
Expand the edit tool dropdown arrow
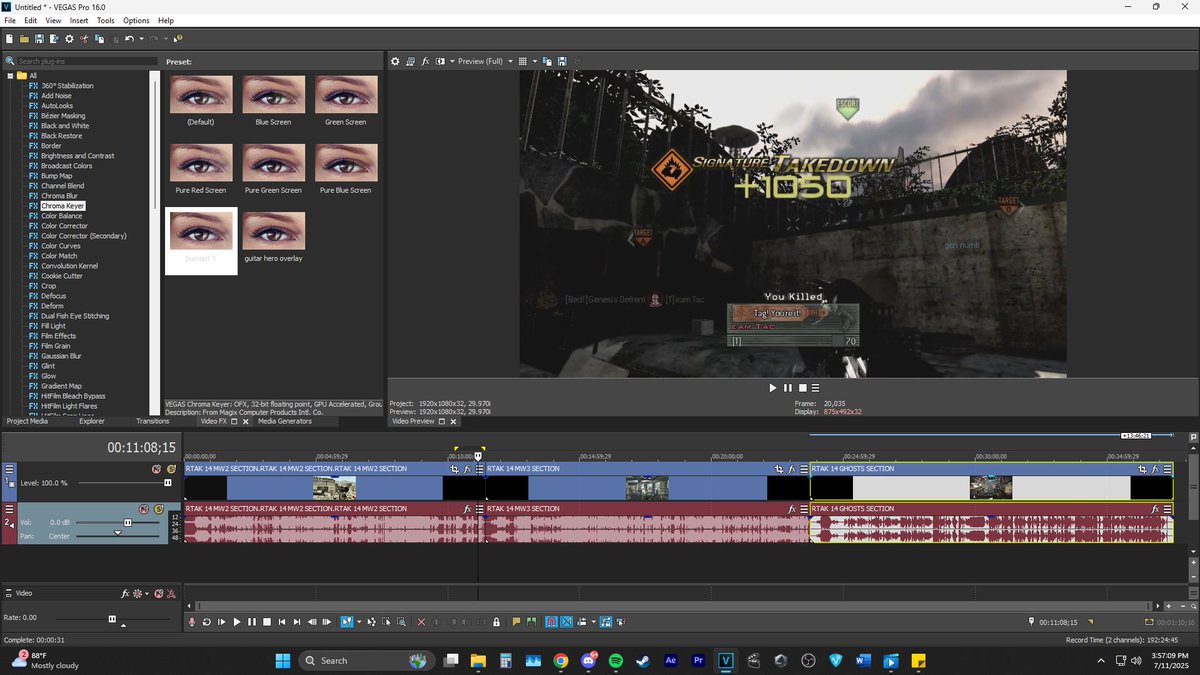click(x=358, y=621)
